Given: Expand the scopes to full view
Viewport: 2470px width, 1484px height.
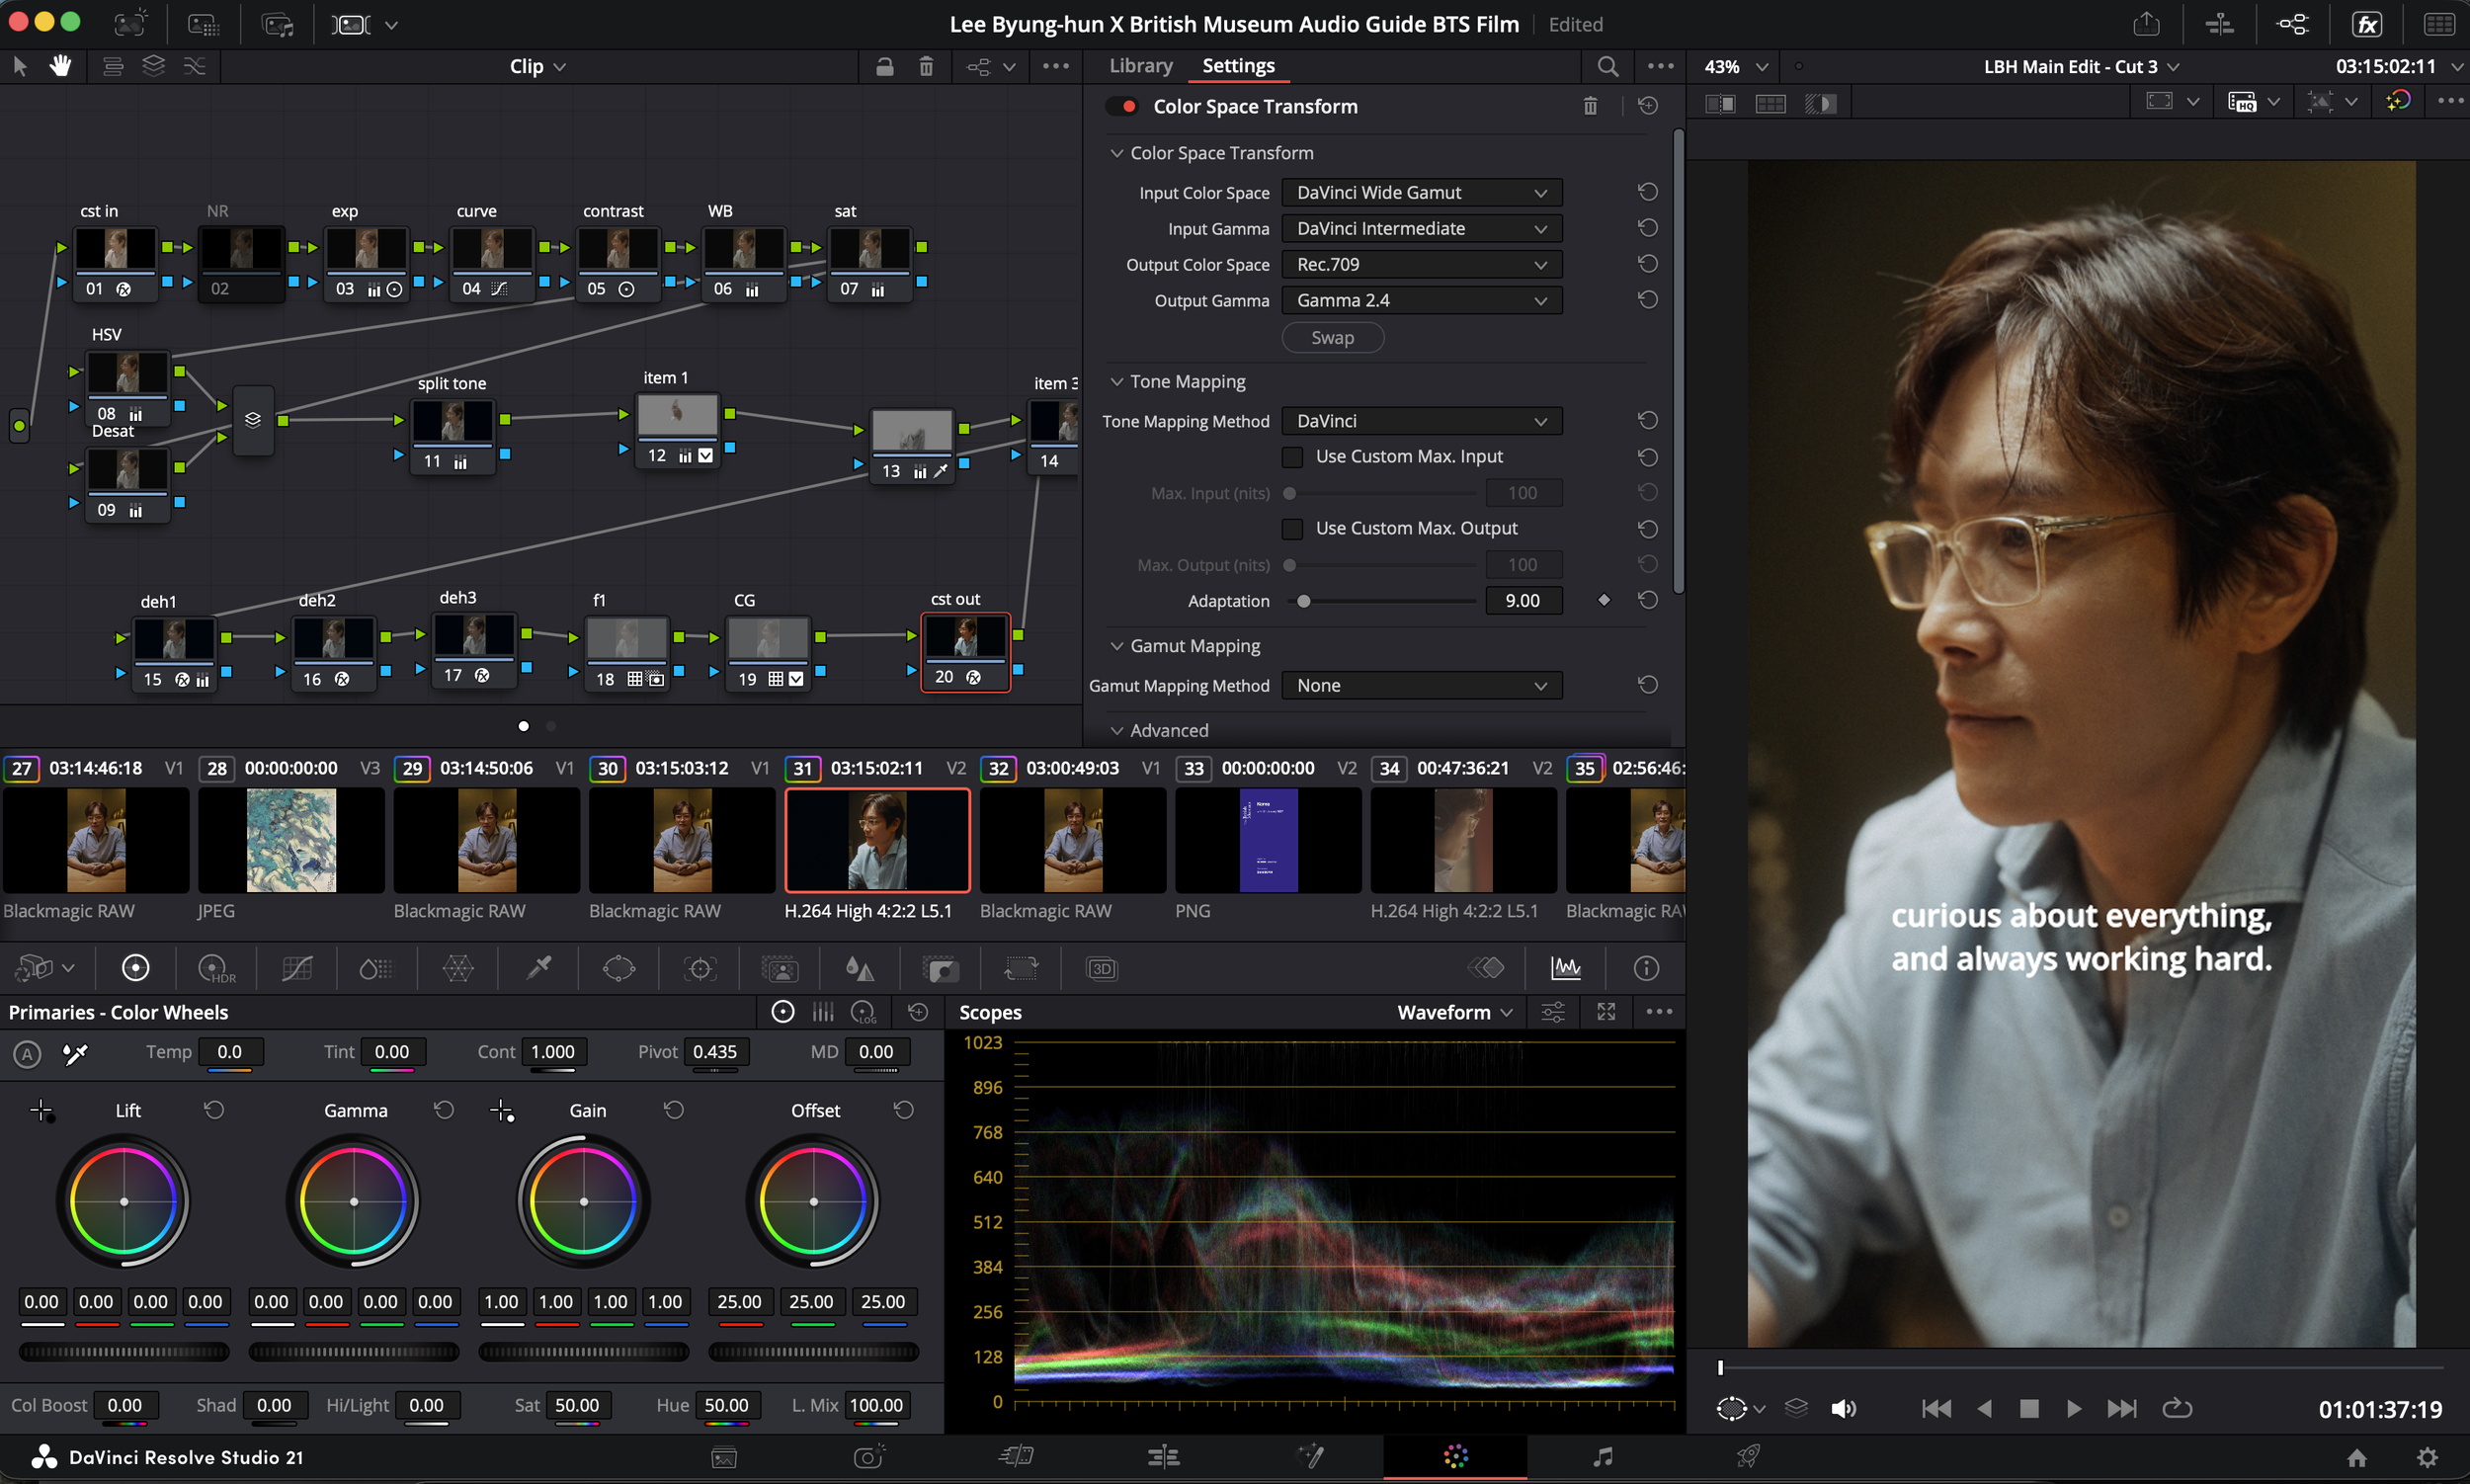Looking at the screenshot, I should (x=1606, y=1012).
